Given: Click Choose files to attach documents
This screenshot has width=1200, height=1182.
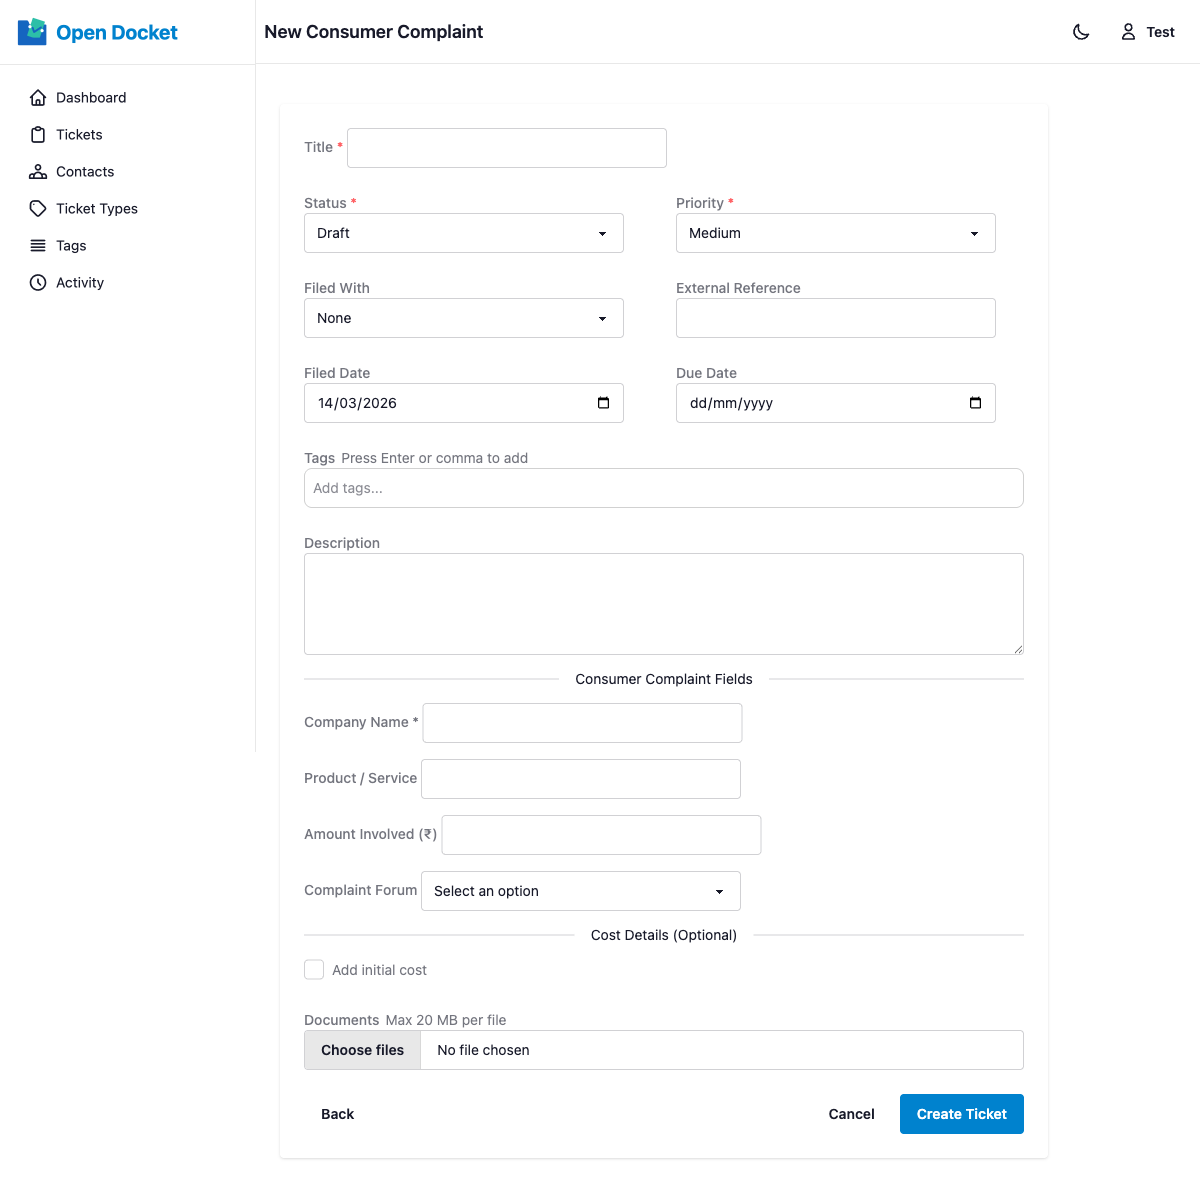Looking at the screenshot, I should tap(362, 1049).
